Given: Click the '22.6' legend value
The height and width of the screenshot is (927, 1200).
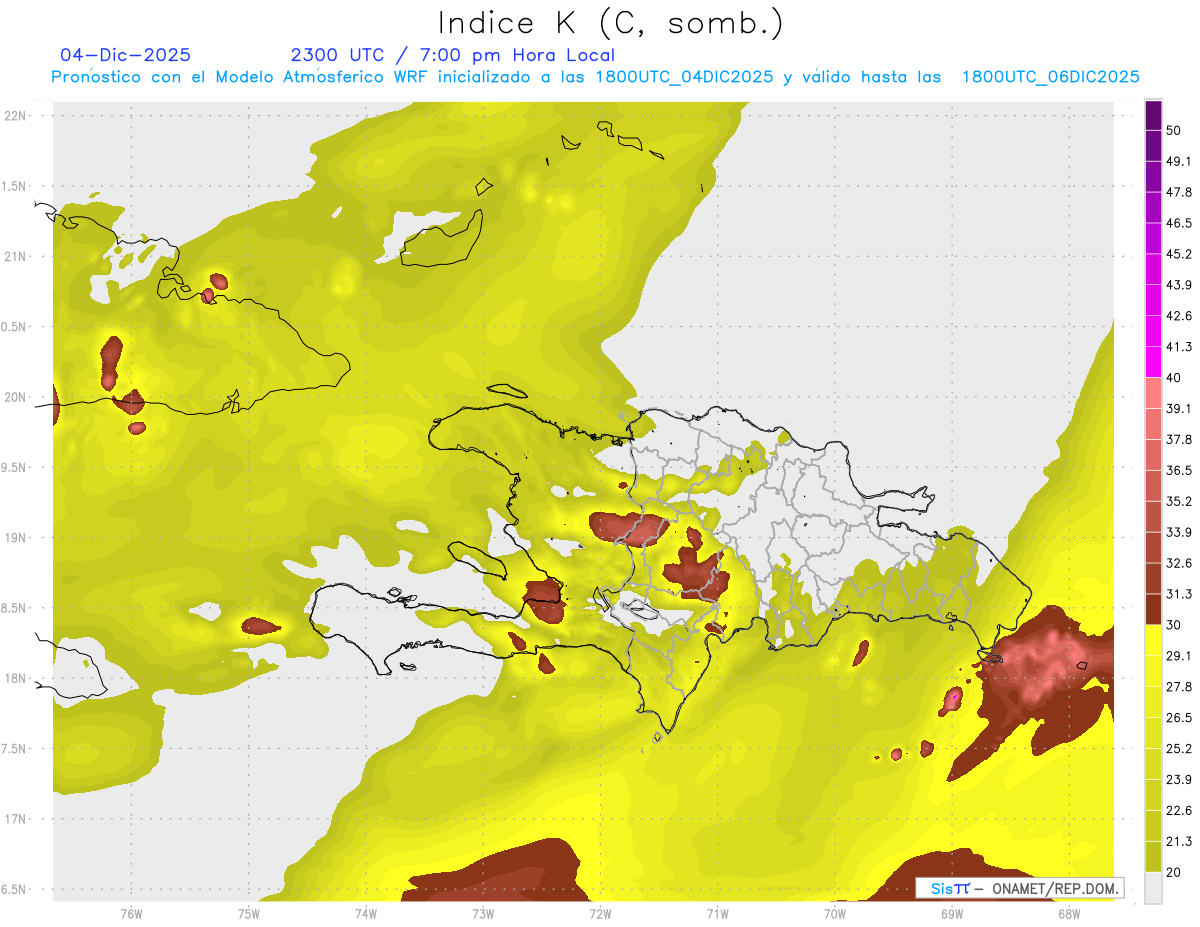Looking at the screenshot, I should (1180, 811).
